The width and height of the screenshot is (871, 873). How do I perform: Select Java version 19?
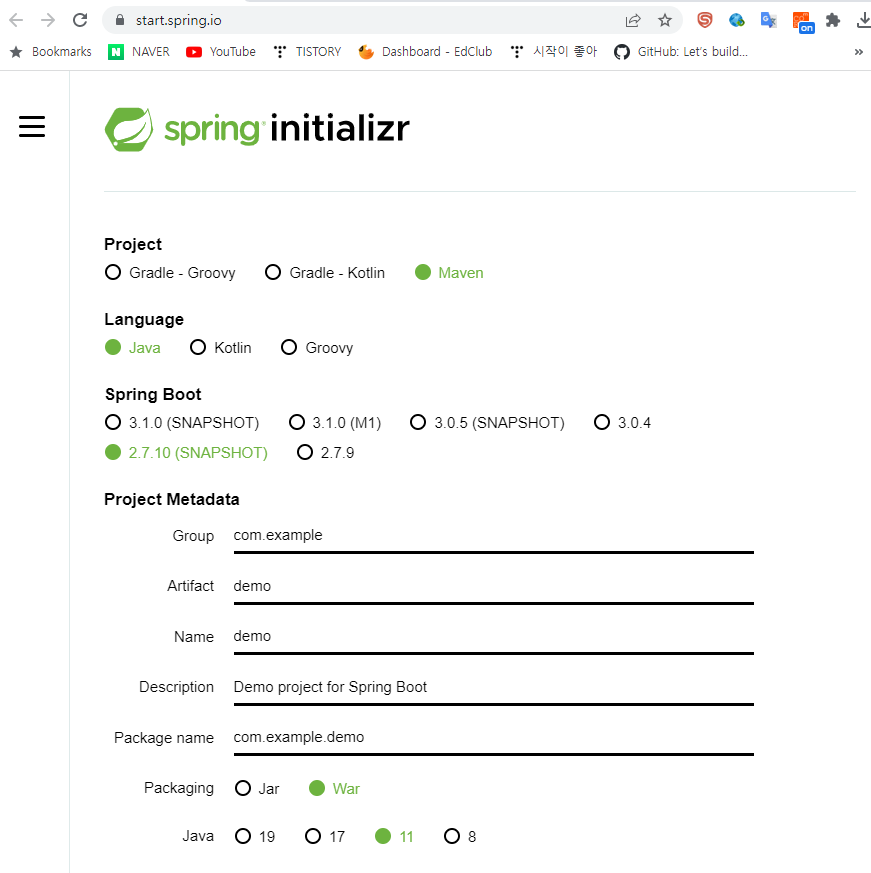click(255, 836)
